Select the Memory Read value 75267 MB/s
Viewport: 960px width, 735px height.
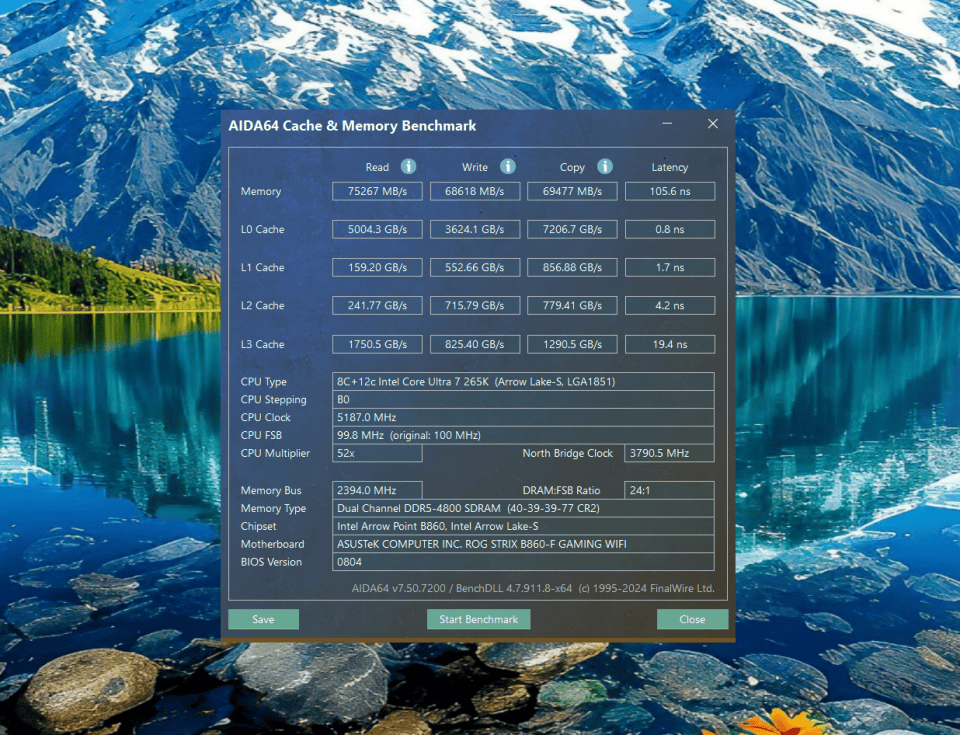click(377, 191)
